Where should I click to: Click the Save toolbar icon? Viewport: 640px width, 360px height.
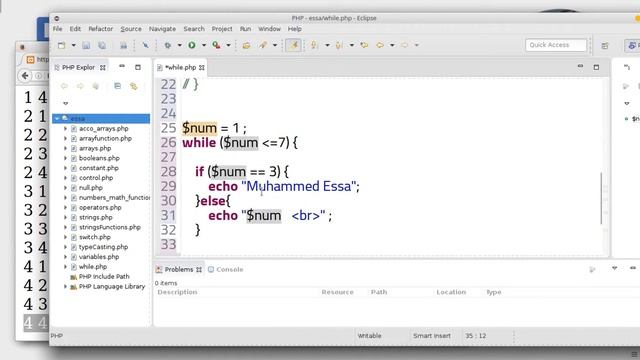(86, 45)
